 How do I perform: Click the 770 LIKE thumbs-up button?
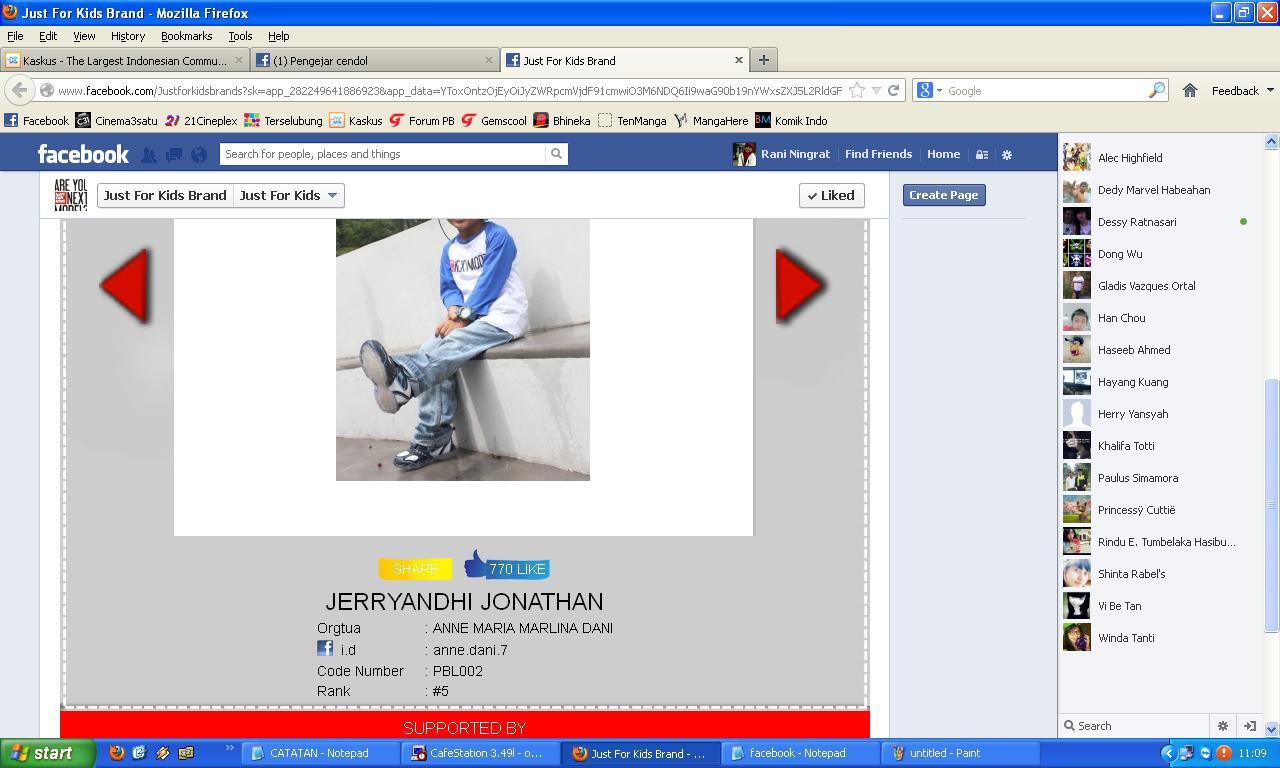click(507, 566)
